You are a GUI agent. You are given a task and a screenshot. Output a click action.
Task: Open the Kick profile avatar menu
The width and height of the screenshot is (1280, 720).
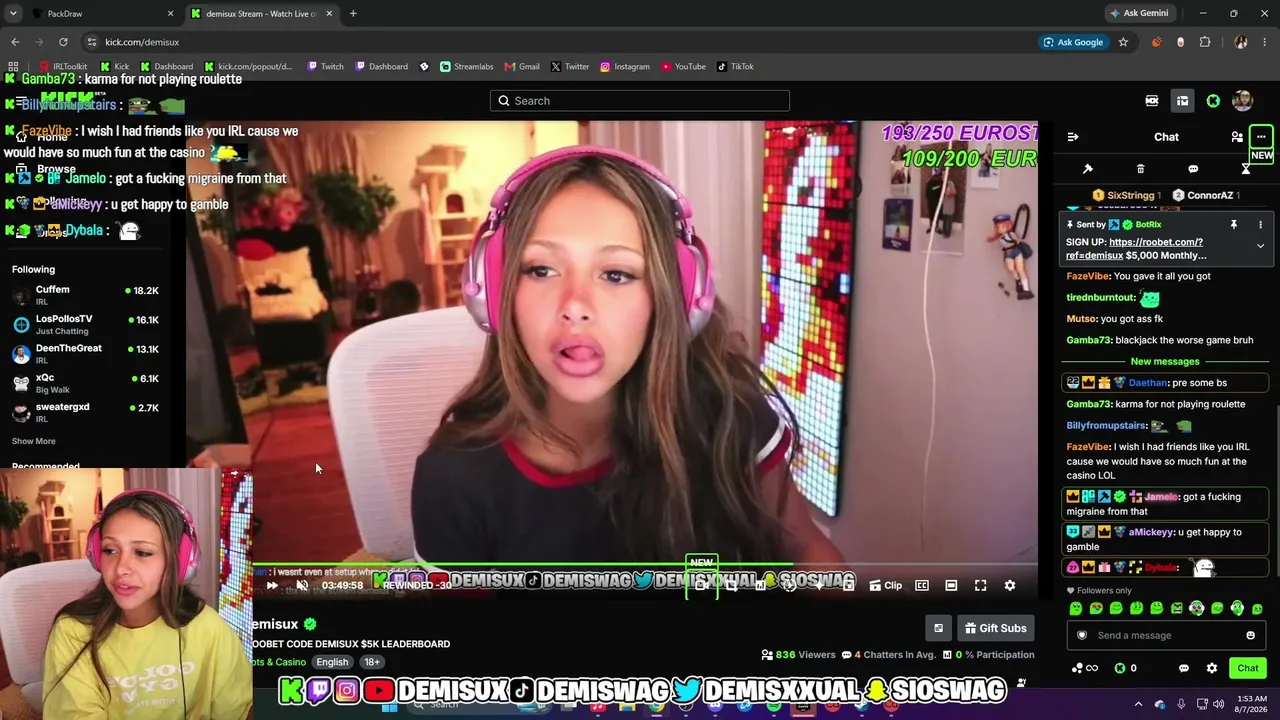[1243, 101]
